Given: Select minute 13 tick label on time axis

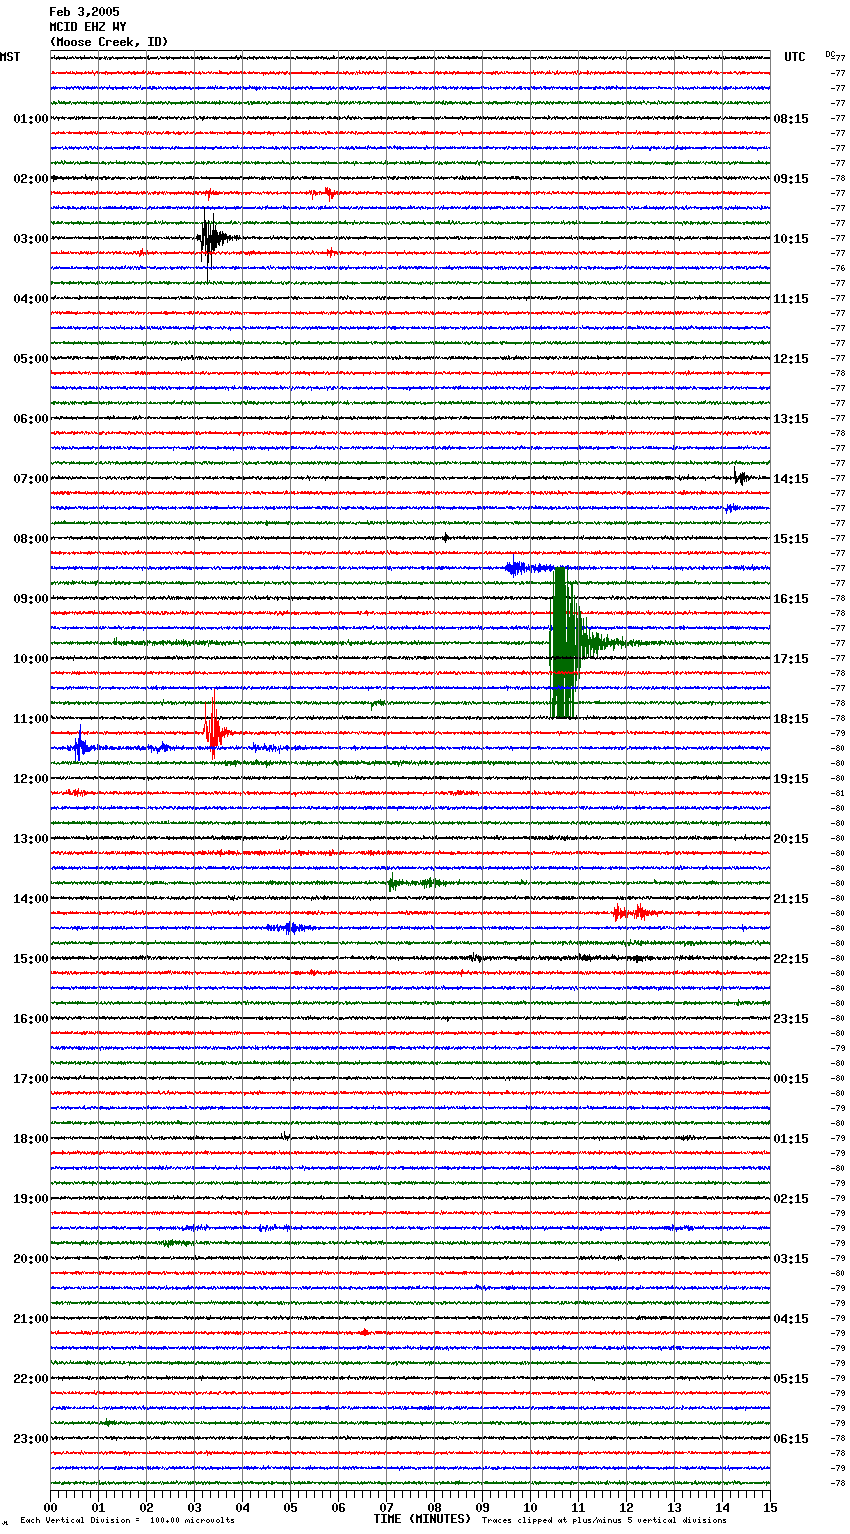Looking at the screenshot, I should (674, 1507).
